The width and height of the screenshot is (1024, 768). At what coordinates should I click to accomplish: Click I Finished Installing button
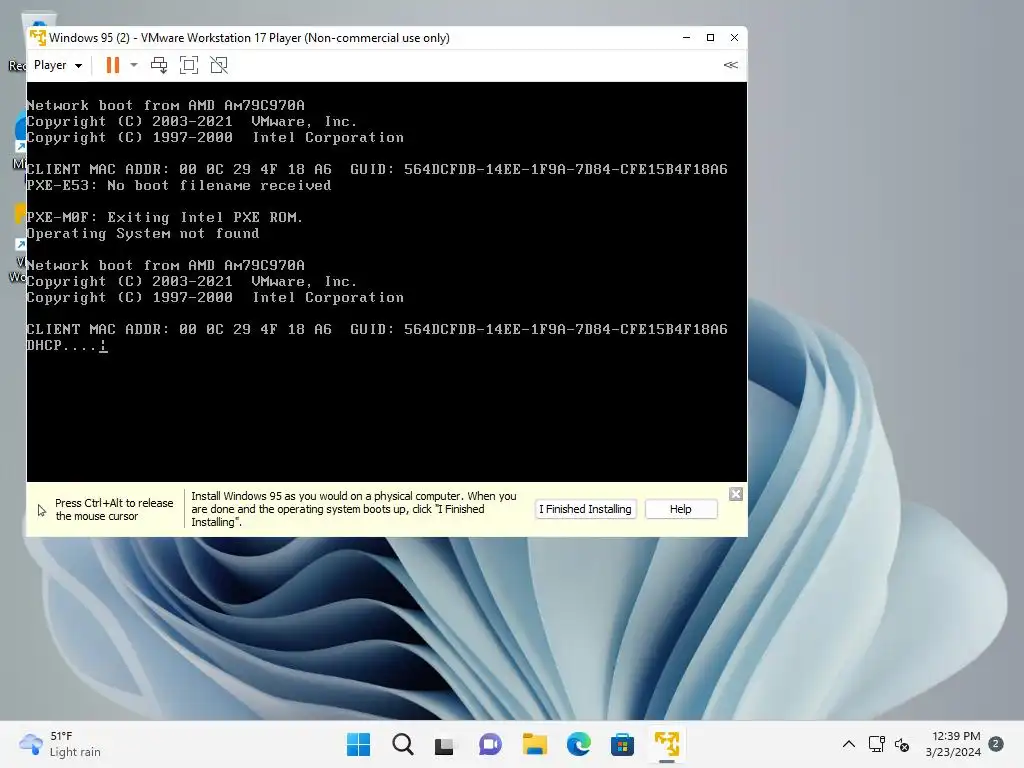585,509
